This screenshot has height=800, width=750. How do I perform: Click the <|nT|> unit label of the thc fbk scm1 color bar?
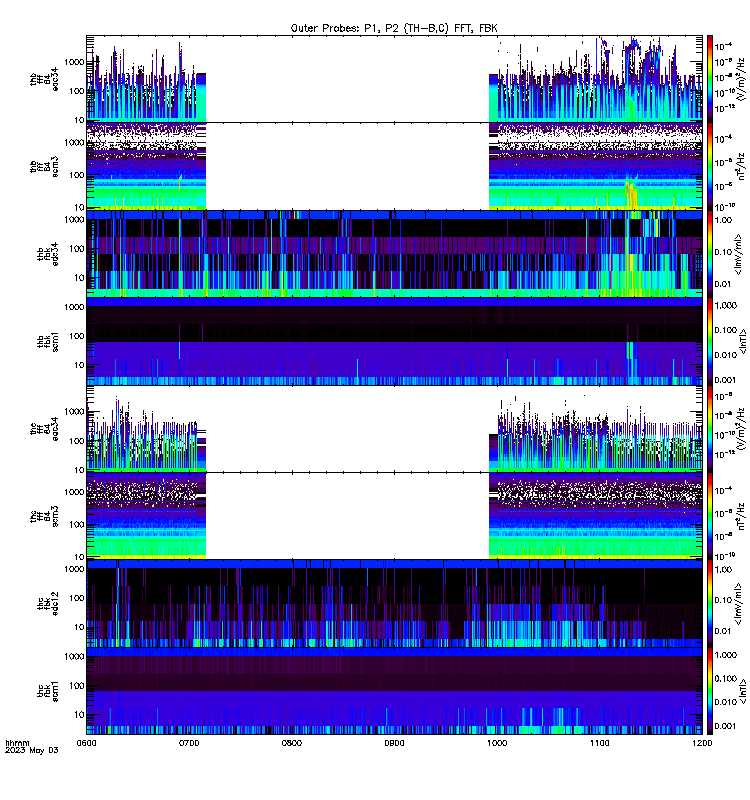coord(743,691)
